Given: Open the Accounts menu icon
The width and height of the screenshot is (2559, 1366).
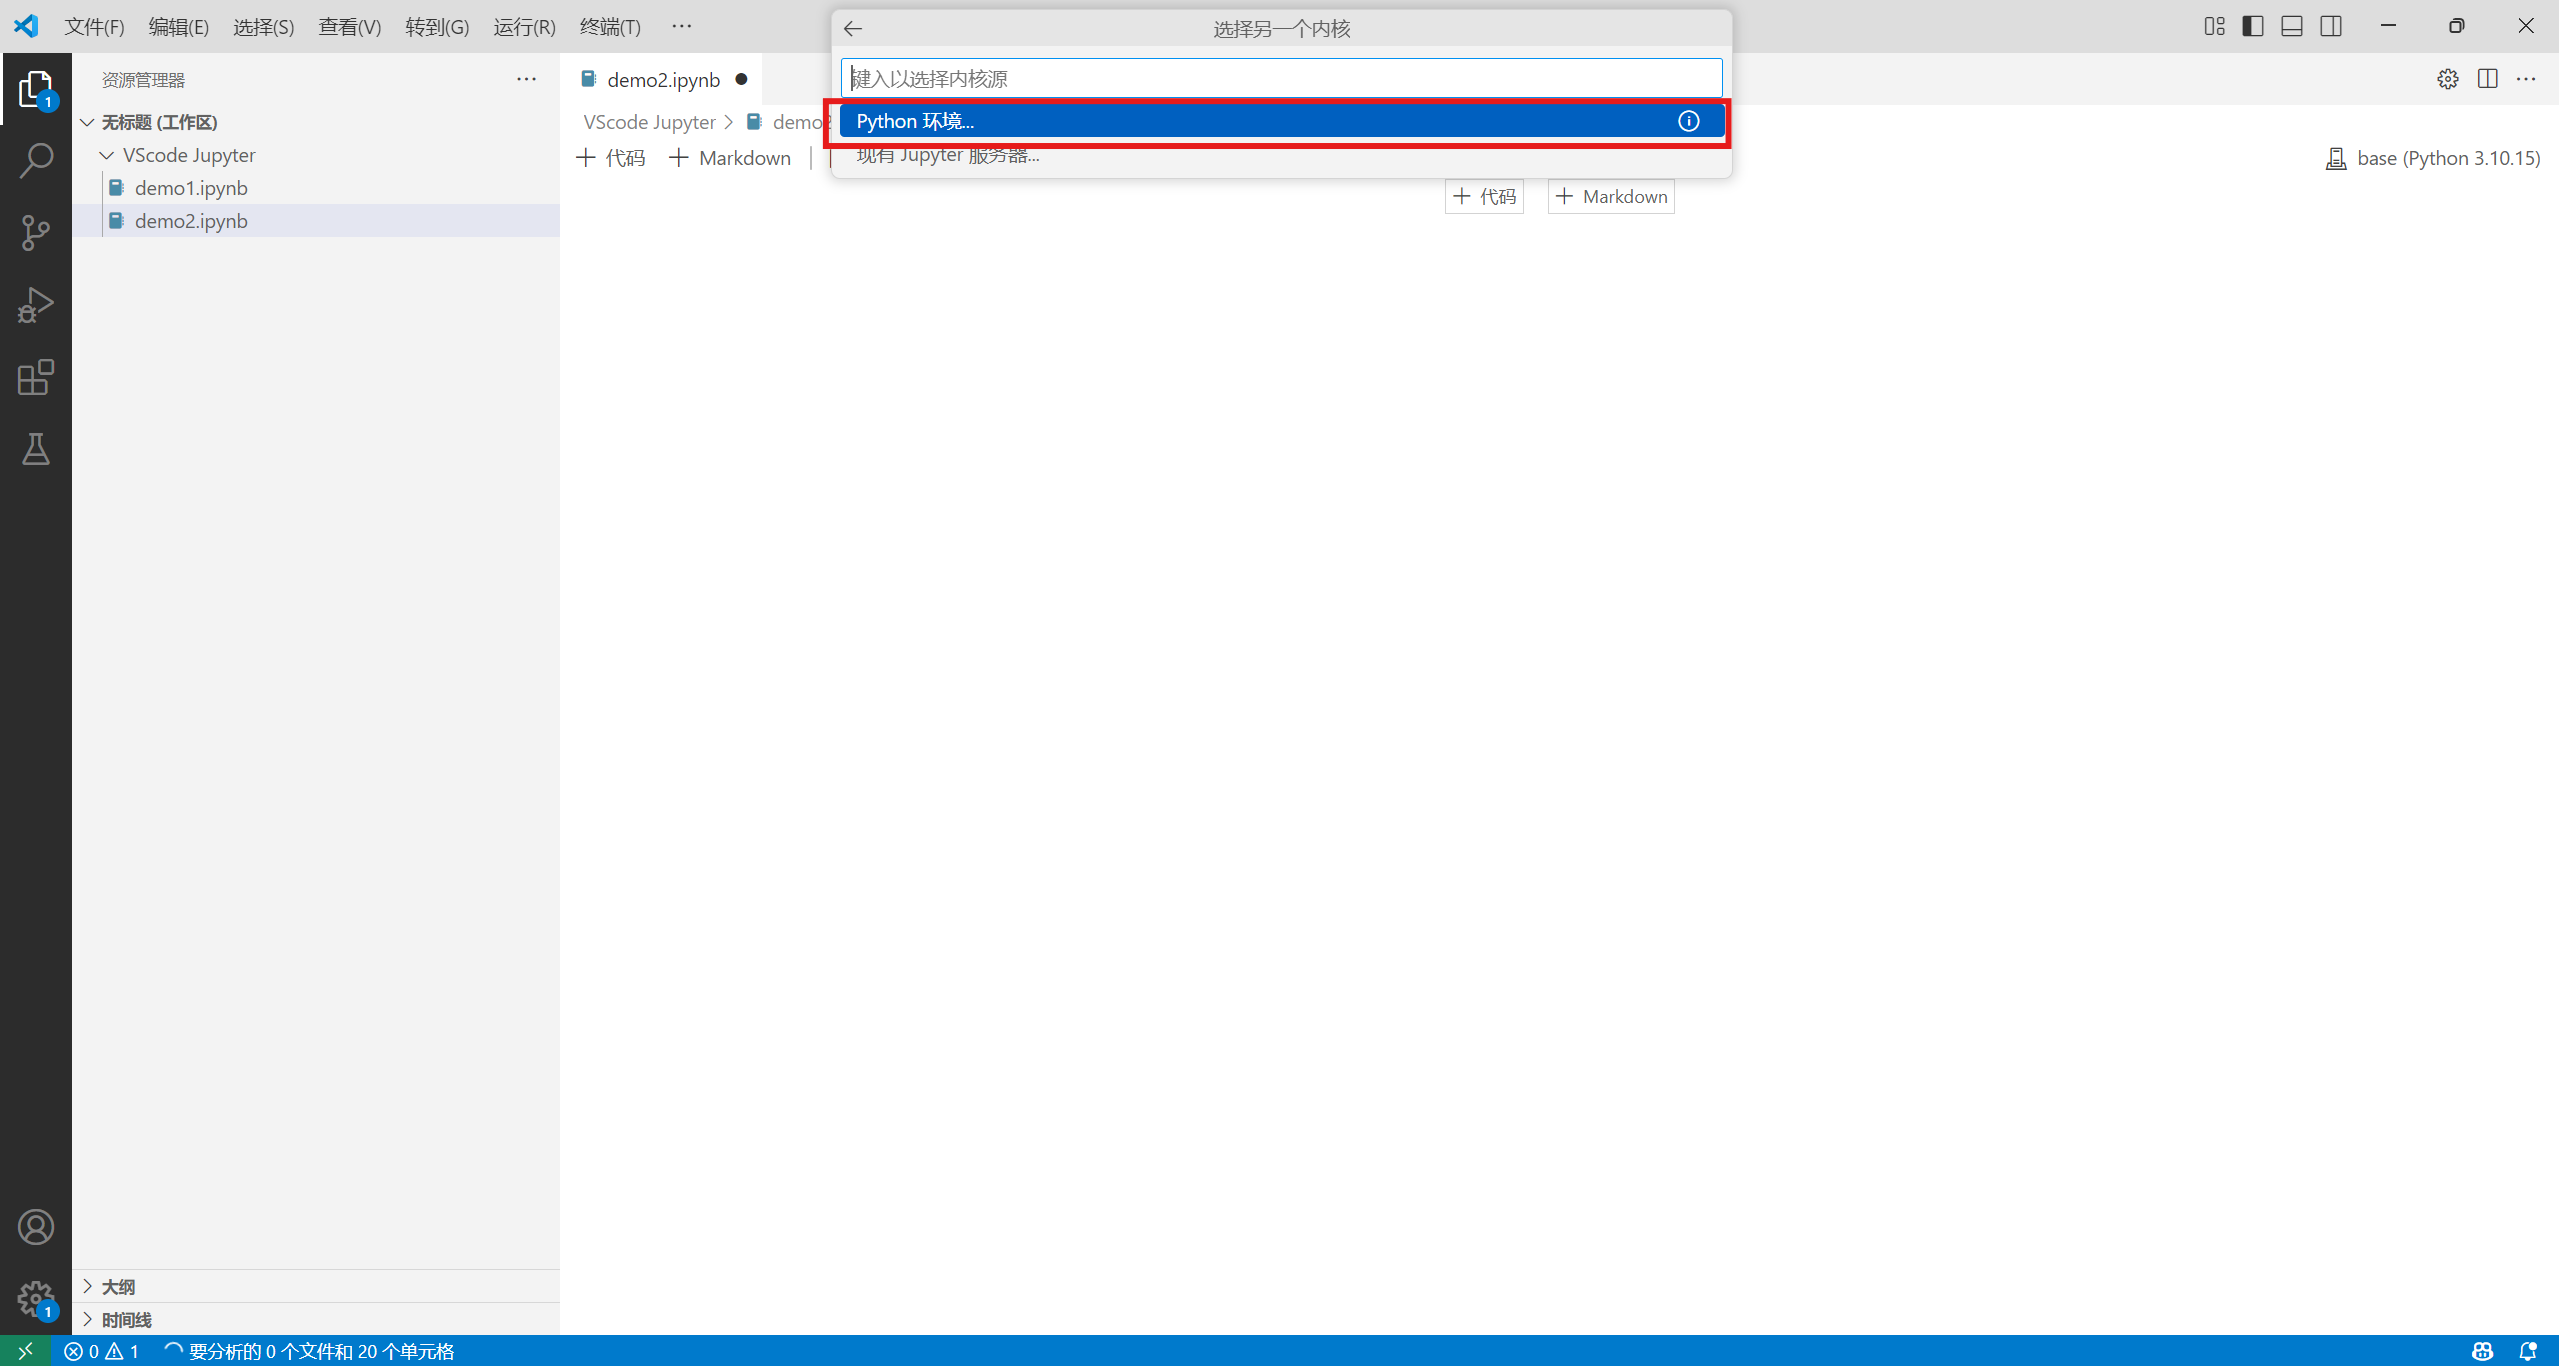Looking at the screenshot, I should pyautogui.click(x=36, y=1227).
